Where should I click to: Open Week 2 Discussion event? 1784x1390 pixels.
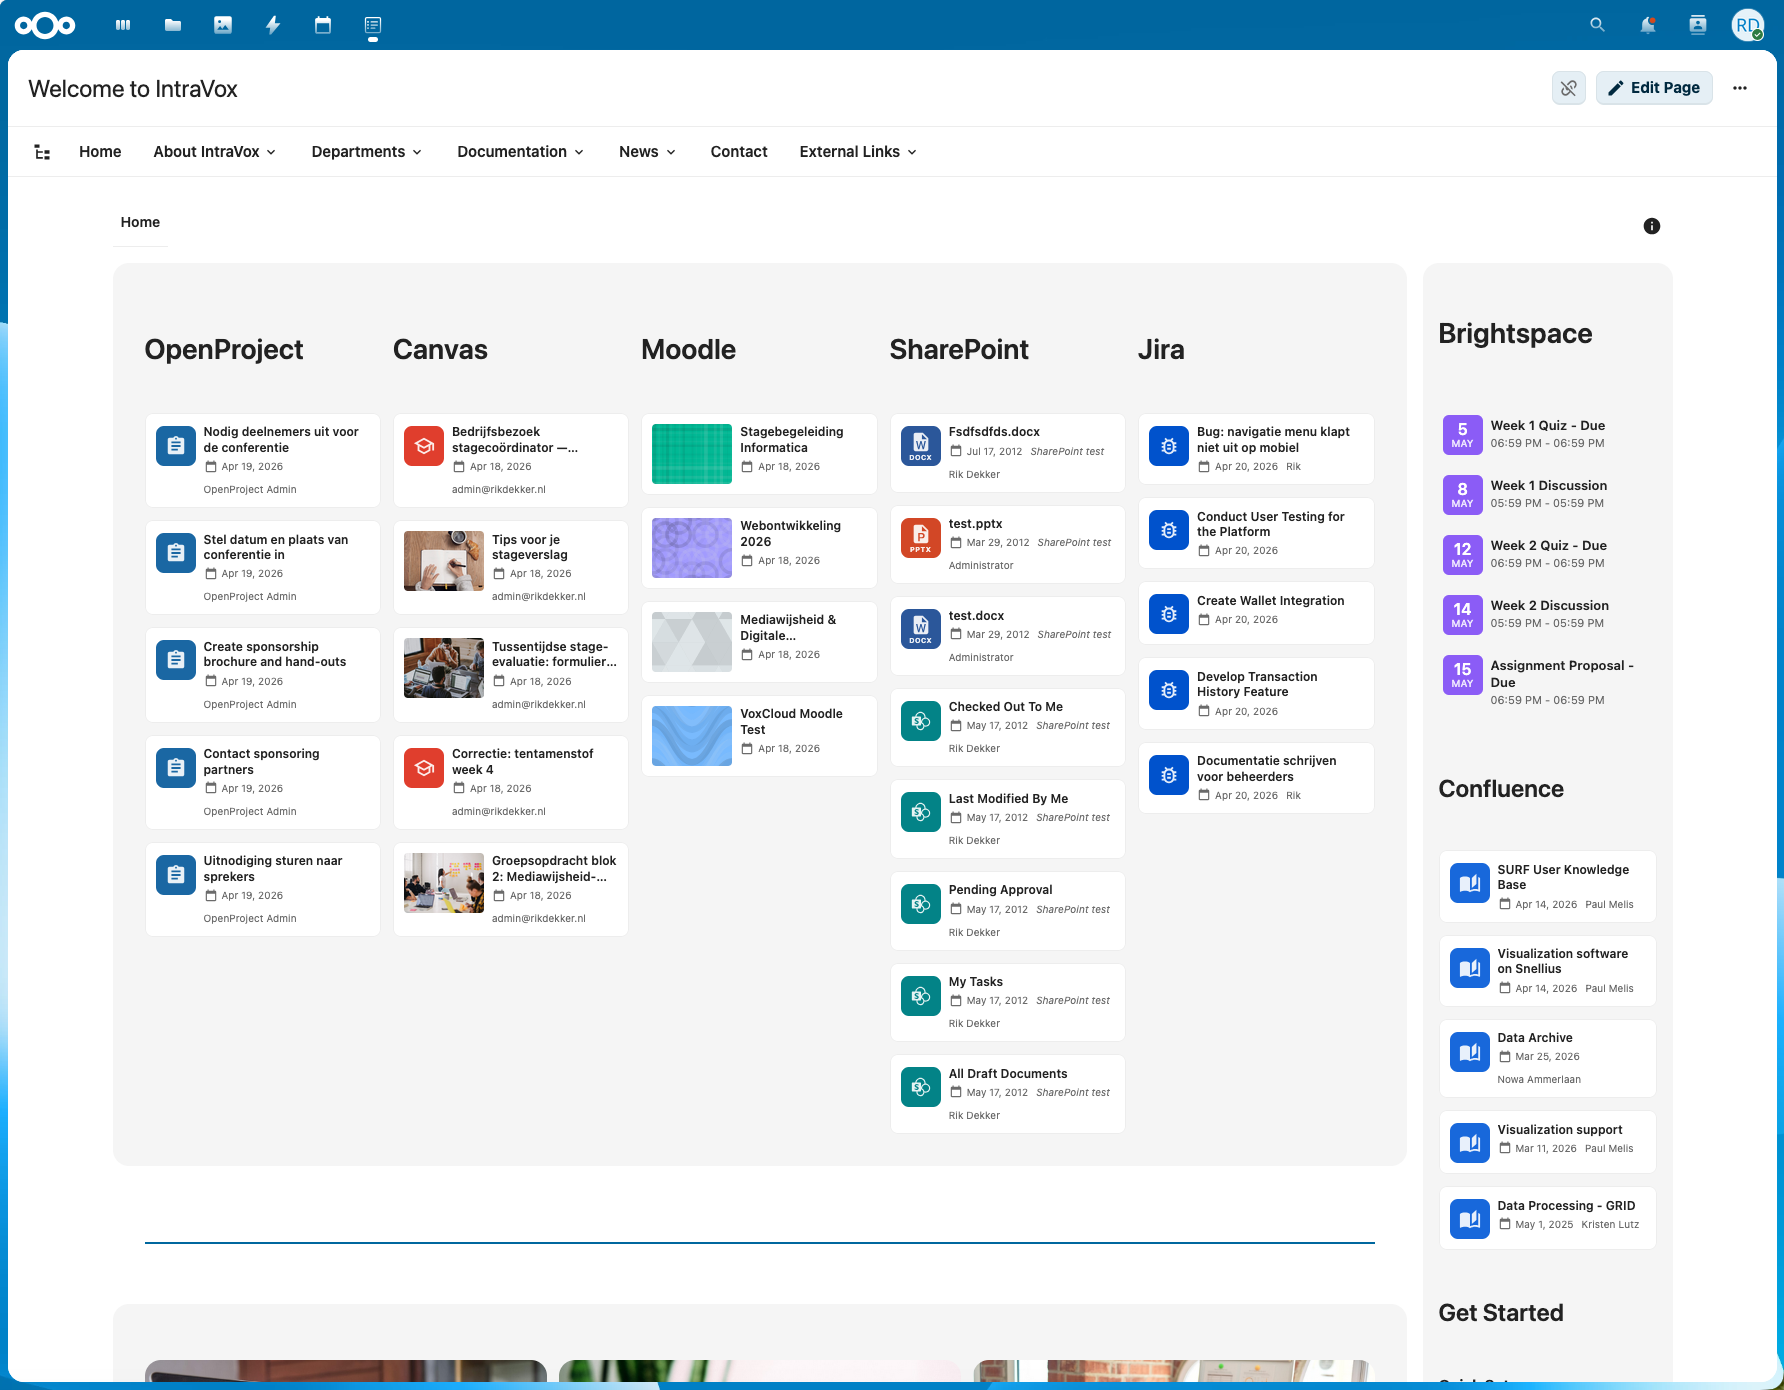[1548, 614]
